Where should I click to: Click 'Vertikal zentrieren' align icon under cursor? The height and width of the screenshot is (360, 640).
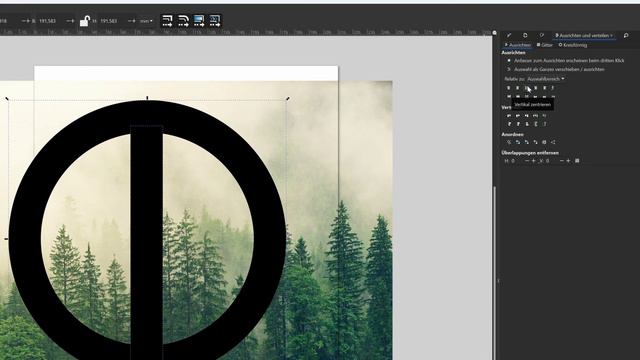coord(527,88)
